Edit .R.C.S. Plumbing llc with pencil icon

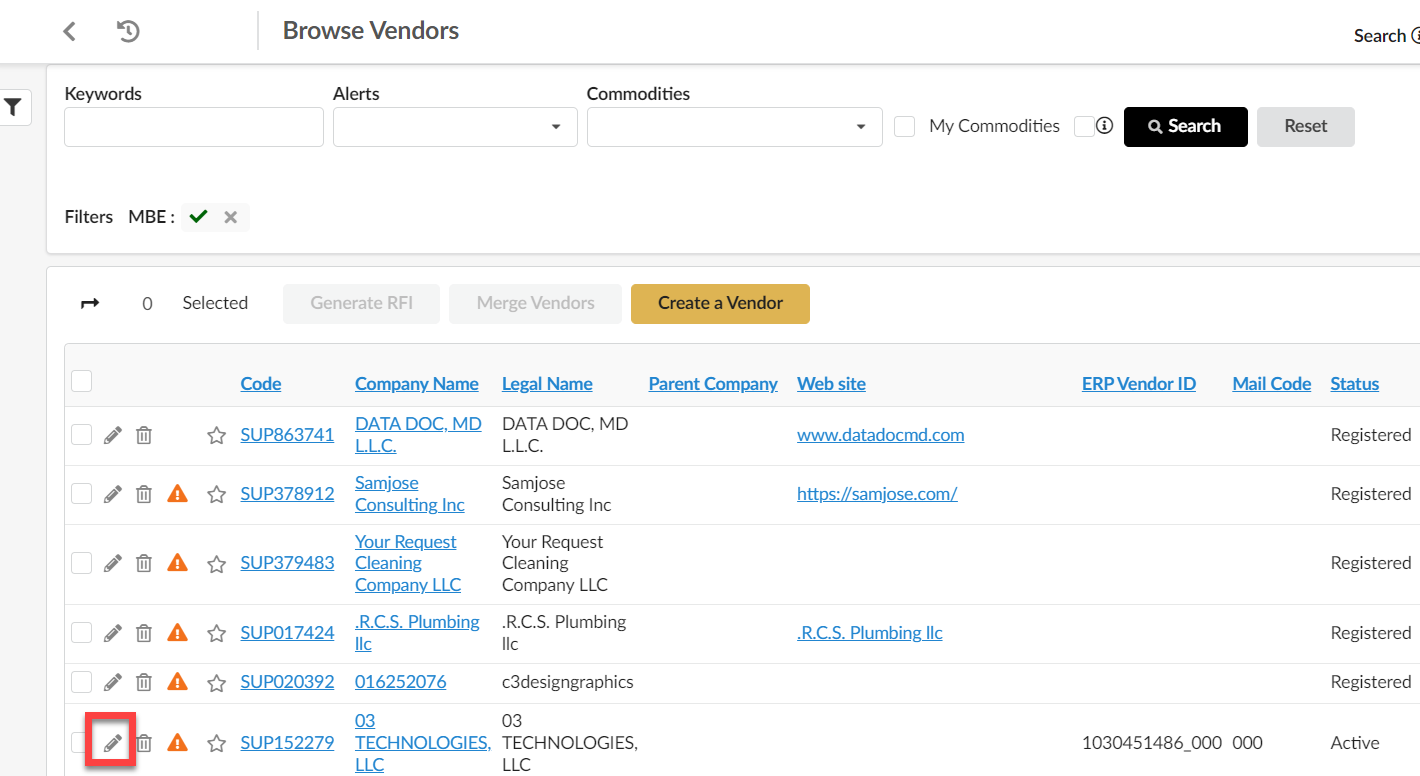[x=113, y=633]
